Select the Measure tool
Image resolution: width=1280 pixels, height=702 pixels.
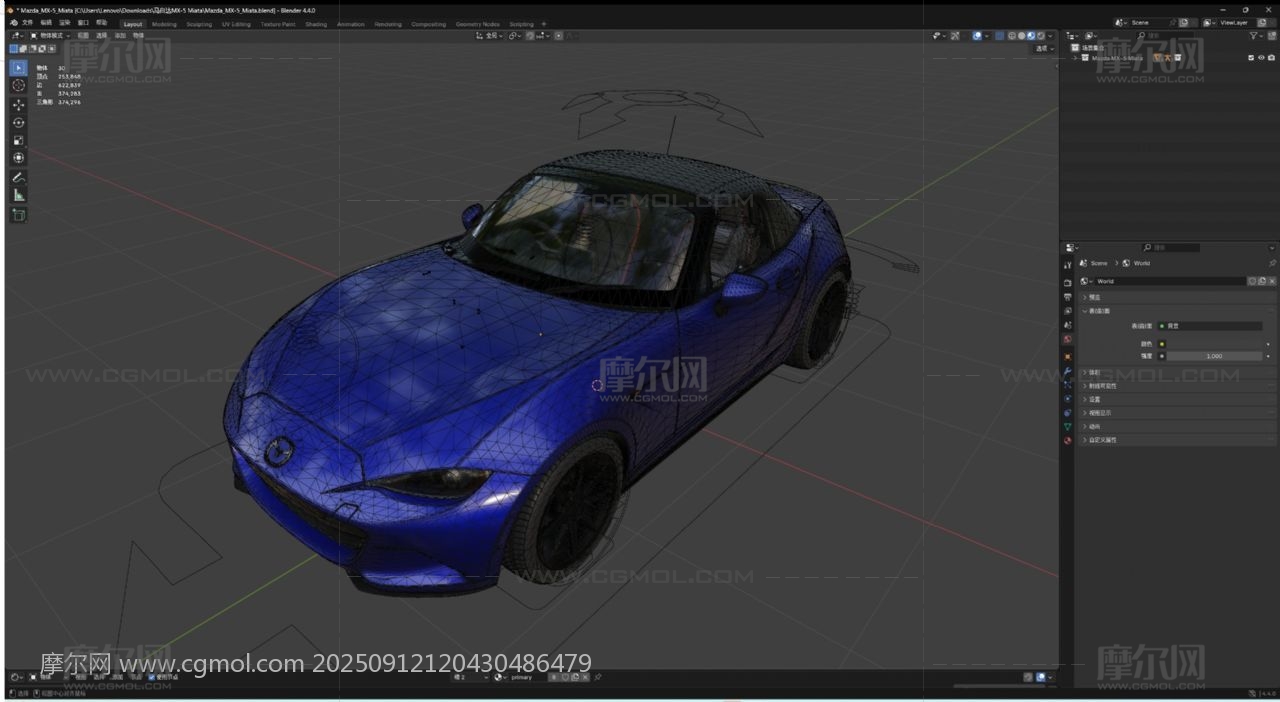pyautogui.click(x=18, y=195)
